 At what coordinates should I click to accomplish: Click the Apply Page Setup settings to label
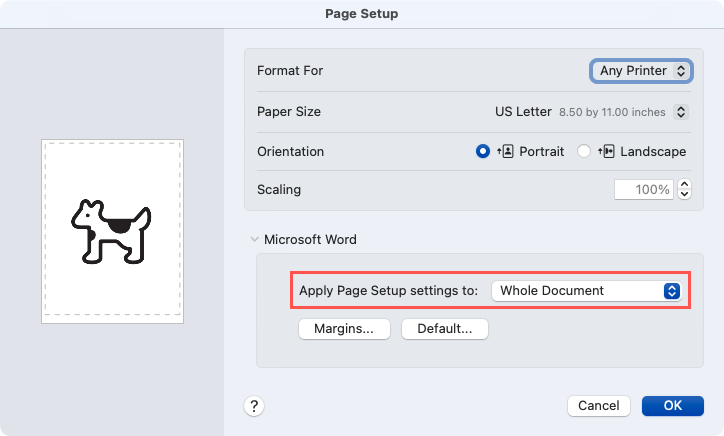(x=388, y=291)
